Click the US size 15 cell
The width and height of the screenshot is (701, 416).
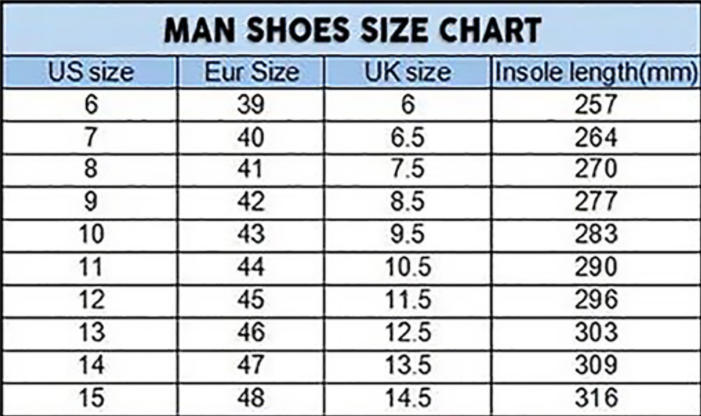pos(89,398)
